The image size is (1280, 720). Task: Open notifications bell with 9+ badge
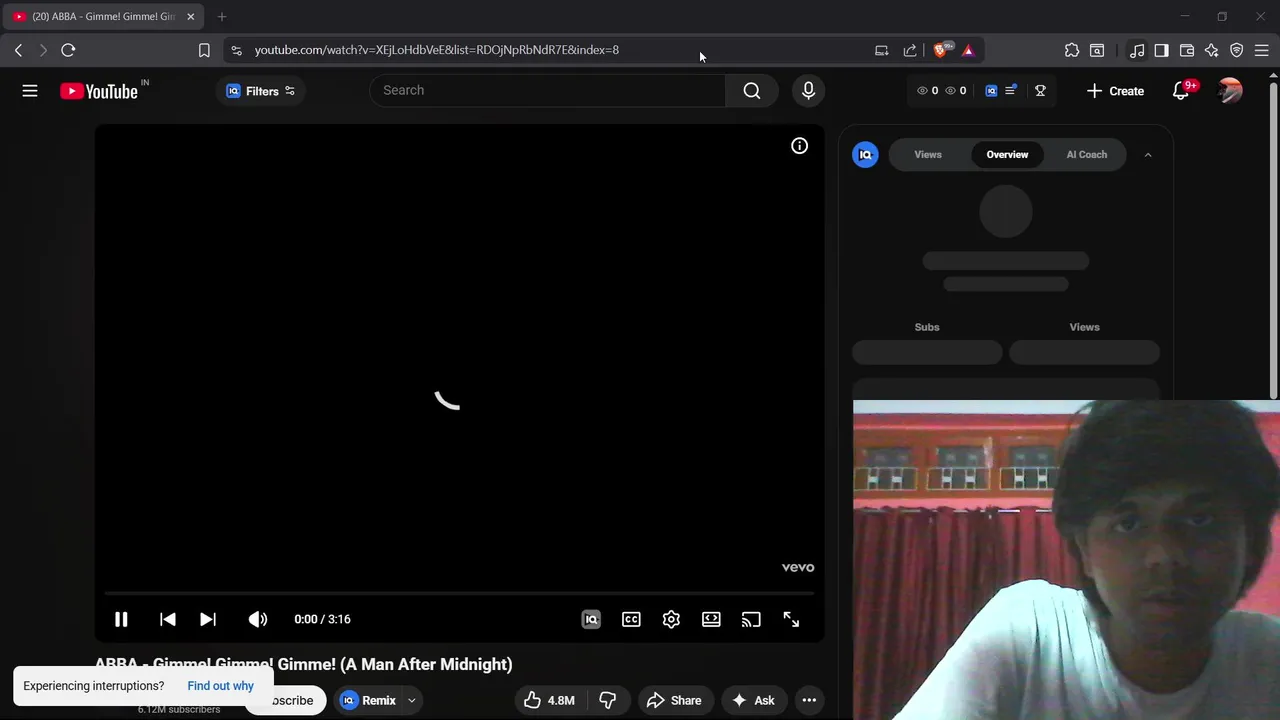1182,91
